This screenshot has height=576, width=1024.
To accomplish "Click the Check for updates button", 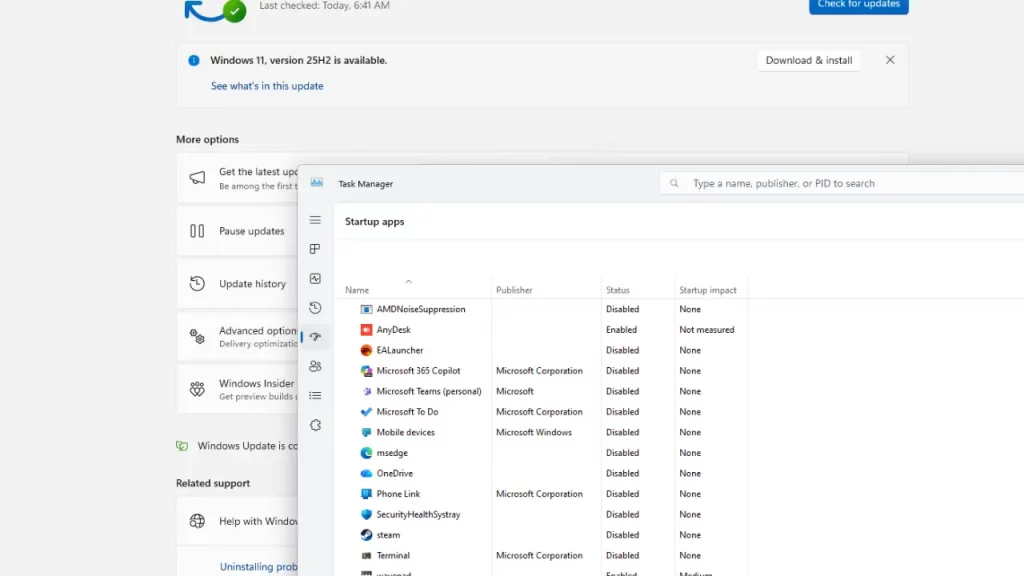I will pos(858,5).
